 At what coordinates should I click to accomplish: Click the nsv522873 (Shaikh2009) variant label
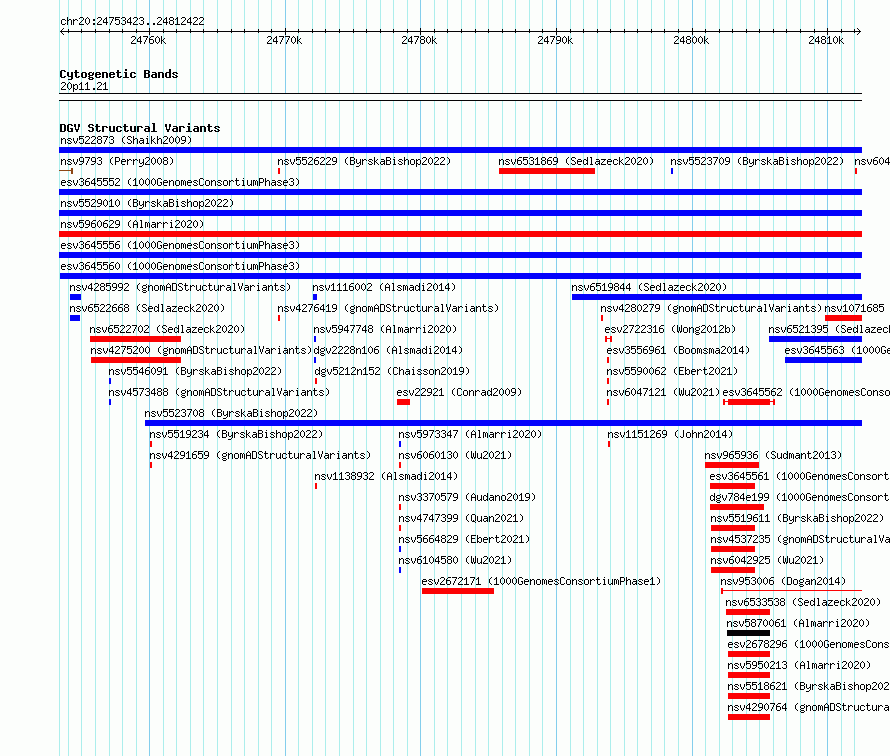coord(126,140)
